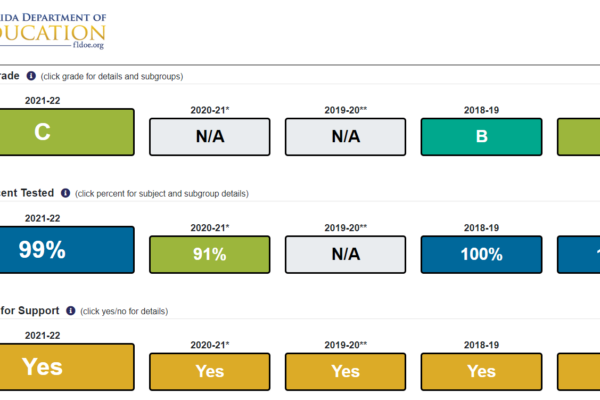Click the 2020-21 N/A grade box

point(209,137)
